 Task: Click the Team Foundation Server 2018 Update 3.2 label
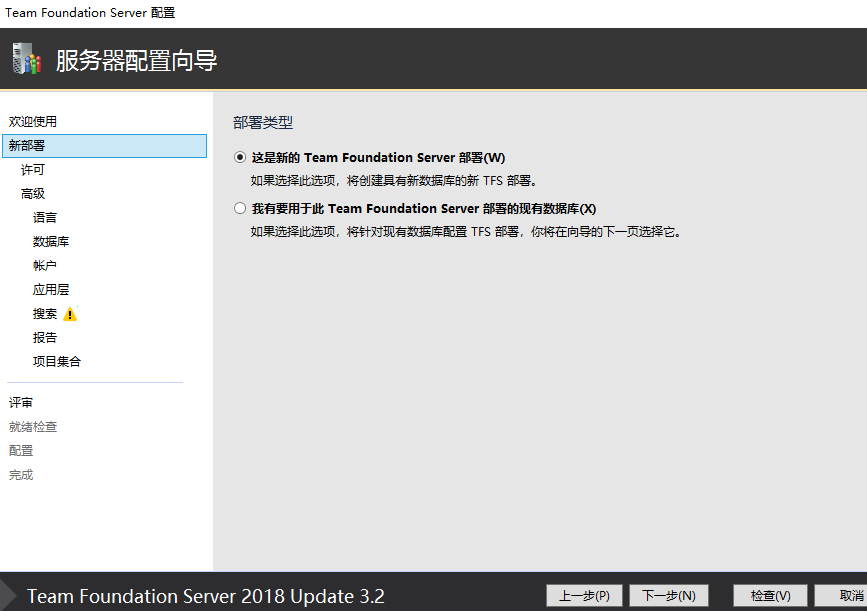click(x=206, y=596)
